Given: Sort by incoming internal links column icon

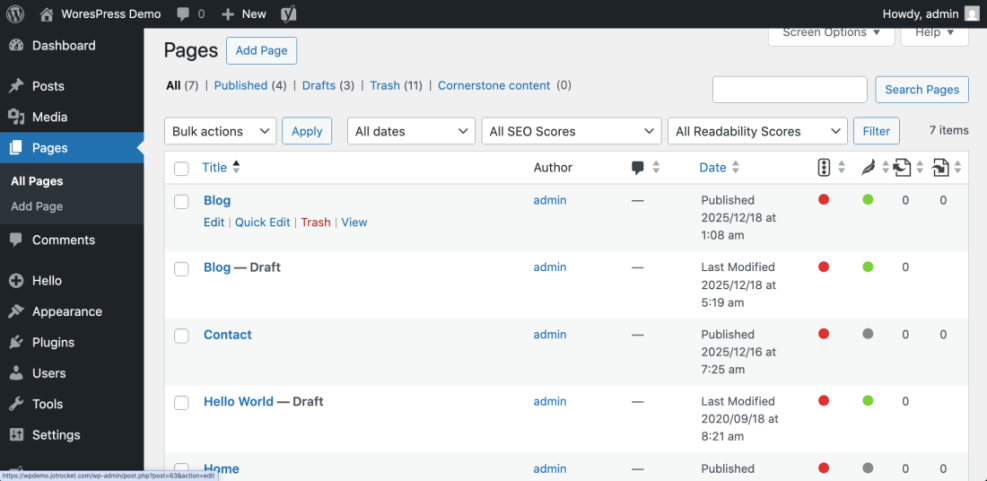Looking at the screenshot, I should pos(940,167).
